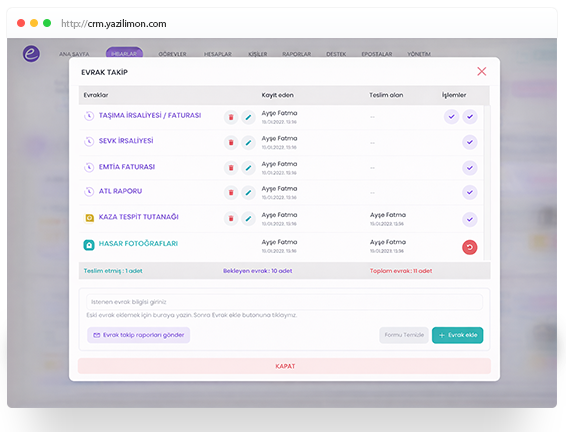Click the Bekleyen evrak: 10 adet text
The width and height of the screenshot is (566, 432).
click(x=258, y=271)
